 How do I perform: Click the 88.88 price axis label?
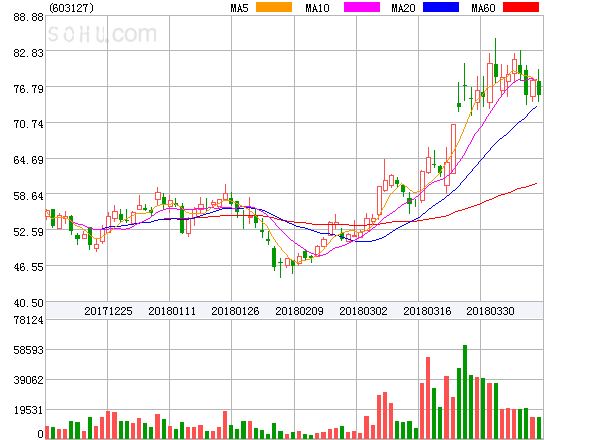[x=28, y=17]
